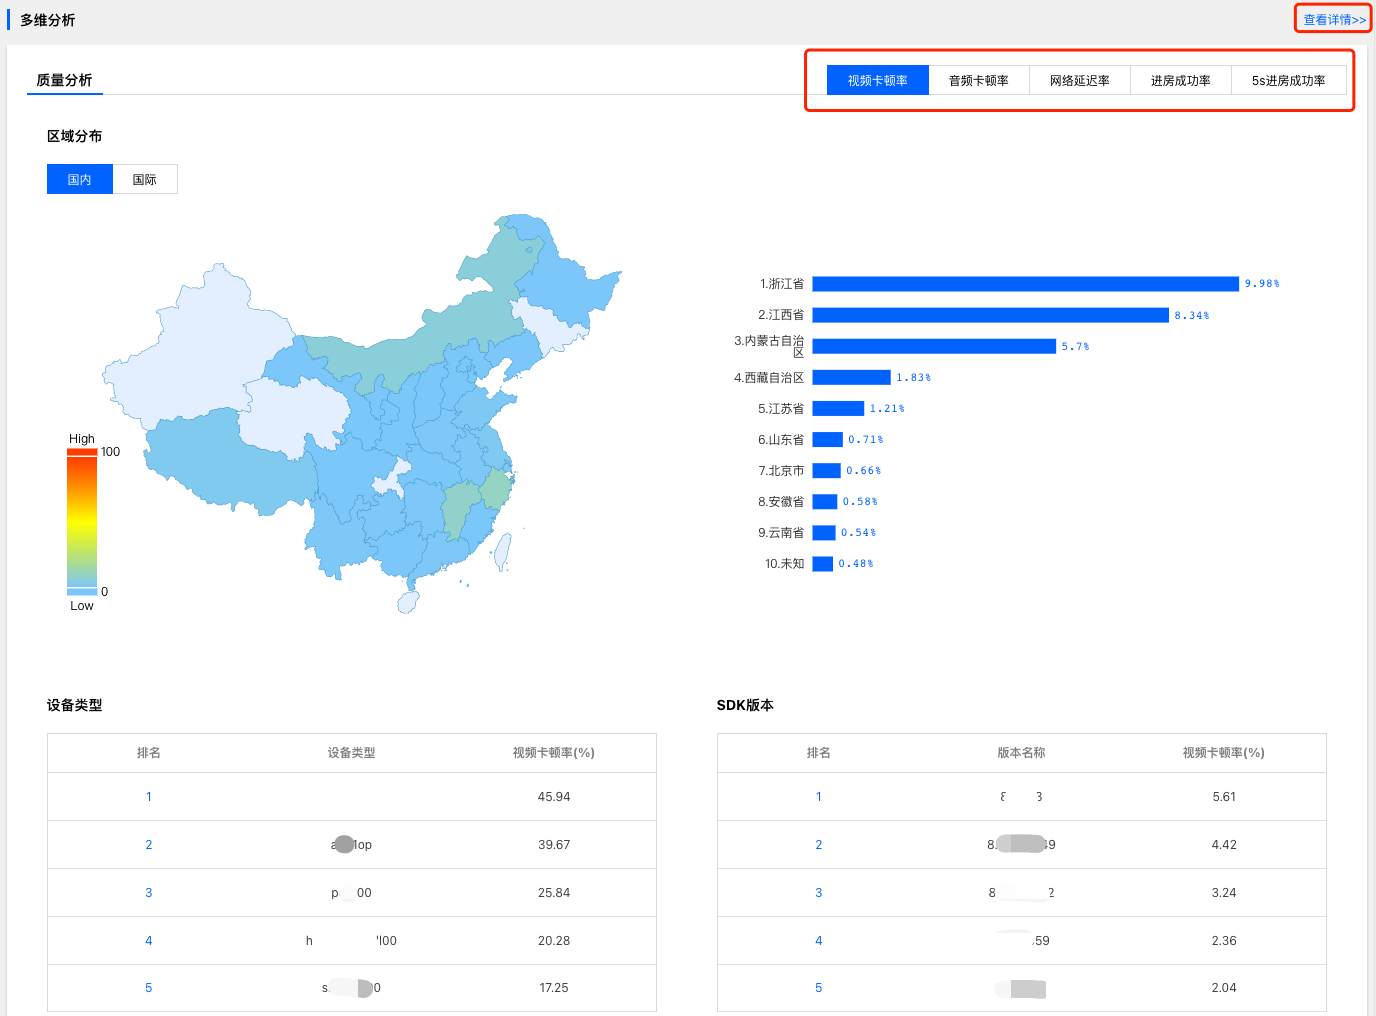The height and width of the screenshot is (1016, 1376).
Task: Click rank 5 in 设备类型 table
Action: point(149,988)
